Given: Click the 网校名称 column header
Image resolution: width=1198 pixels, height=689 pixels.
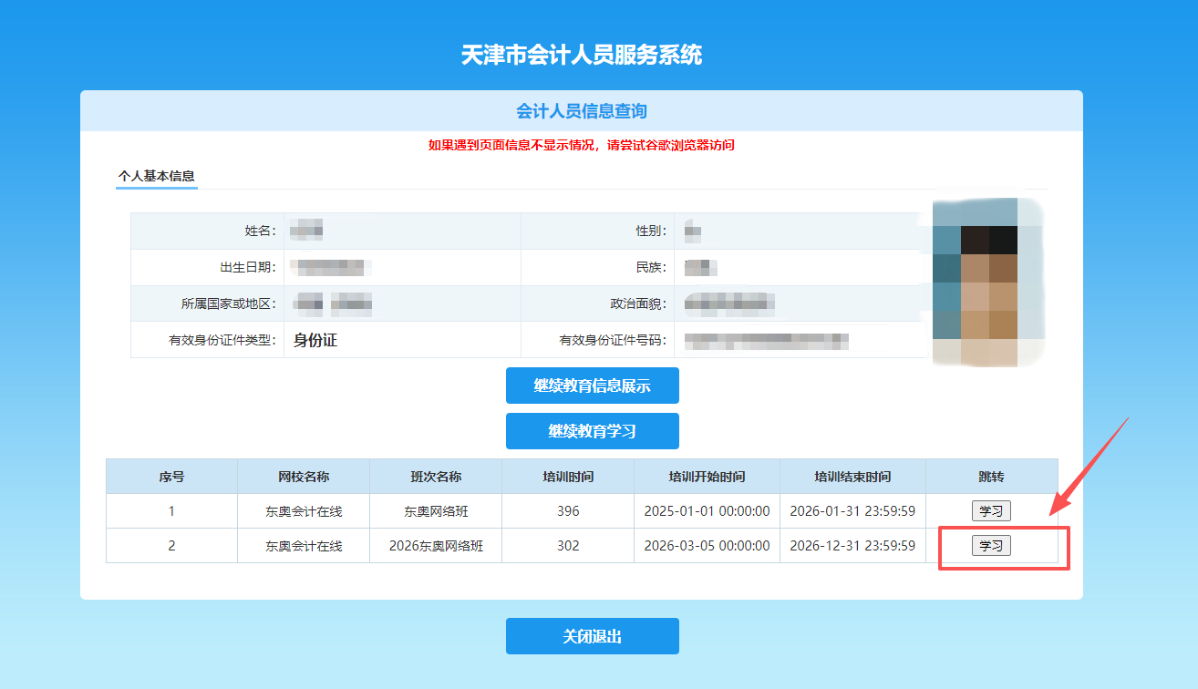Looking at the screenshot, I should pos(301,476).
